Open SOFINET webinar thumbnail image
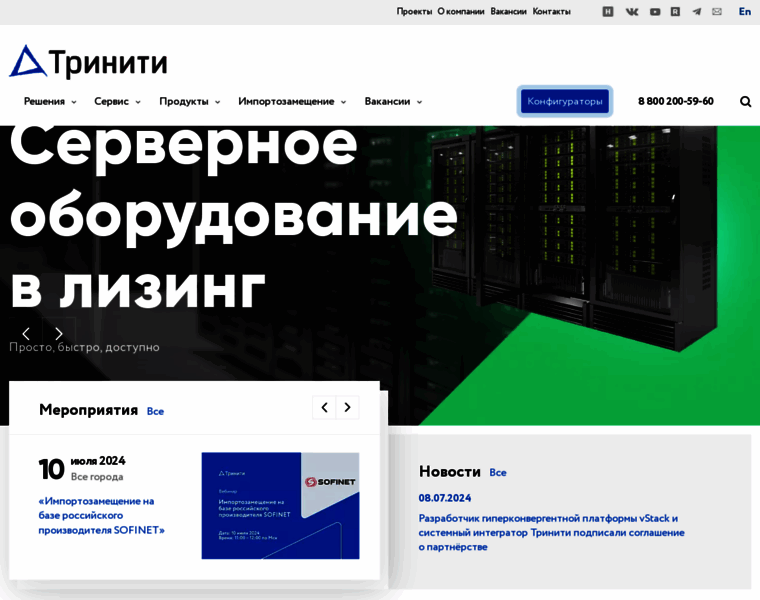 [281, 505]
